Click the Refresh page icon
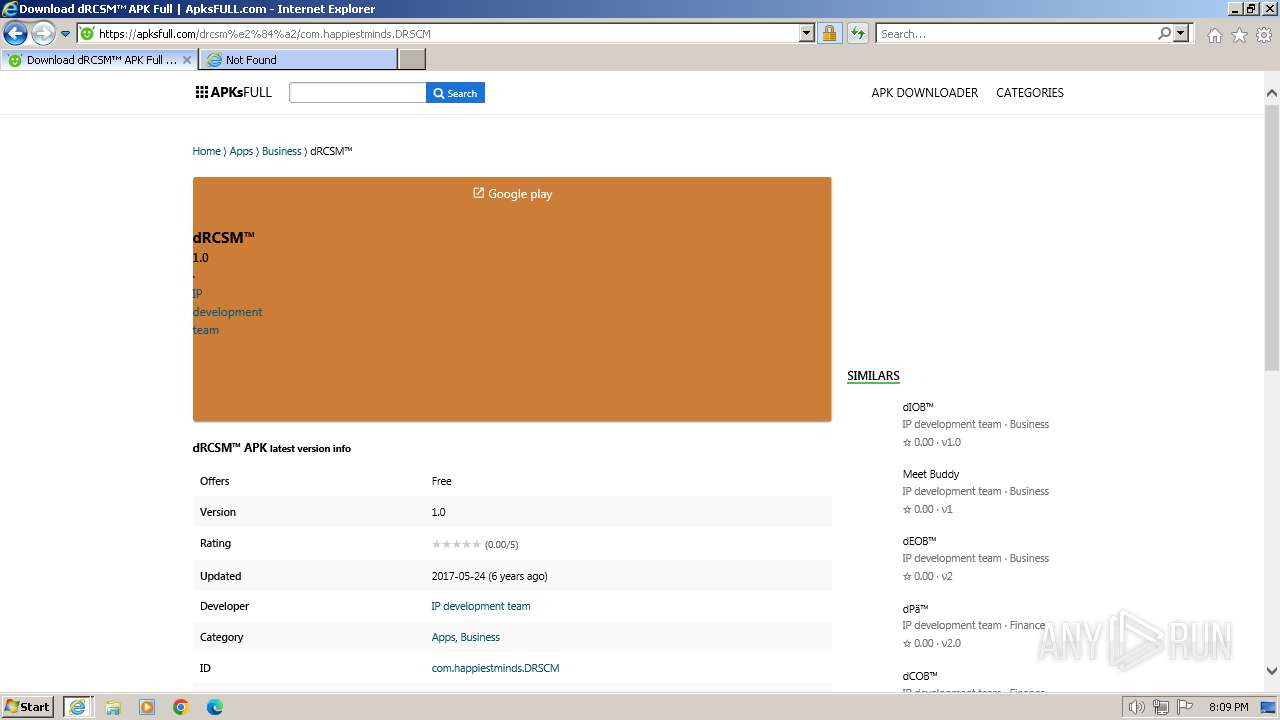1280x720 pixels. pyautogui.click(x=857, y=34)
